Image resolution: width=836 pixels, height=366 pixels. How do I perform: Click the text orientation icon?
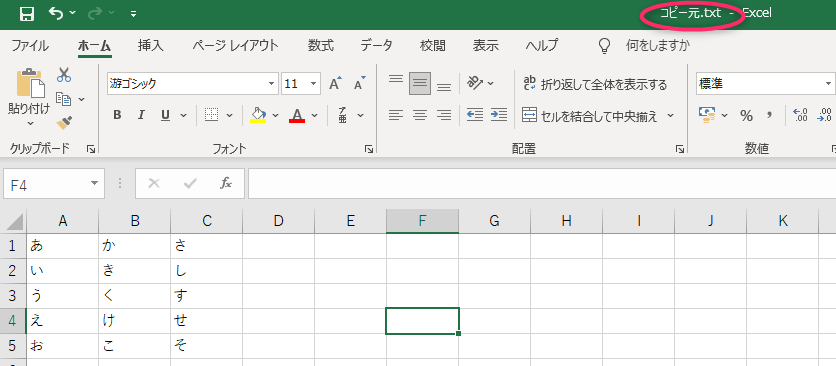[475, 83]
